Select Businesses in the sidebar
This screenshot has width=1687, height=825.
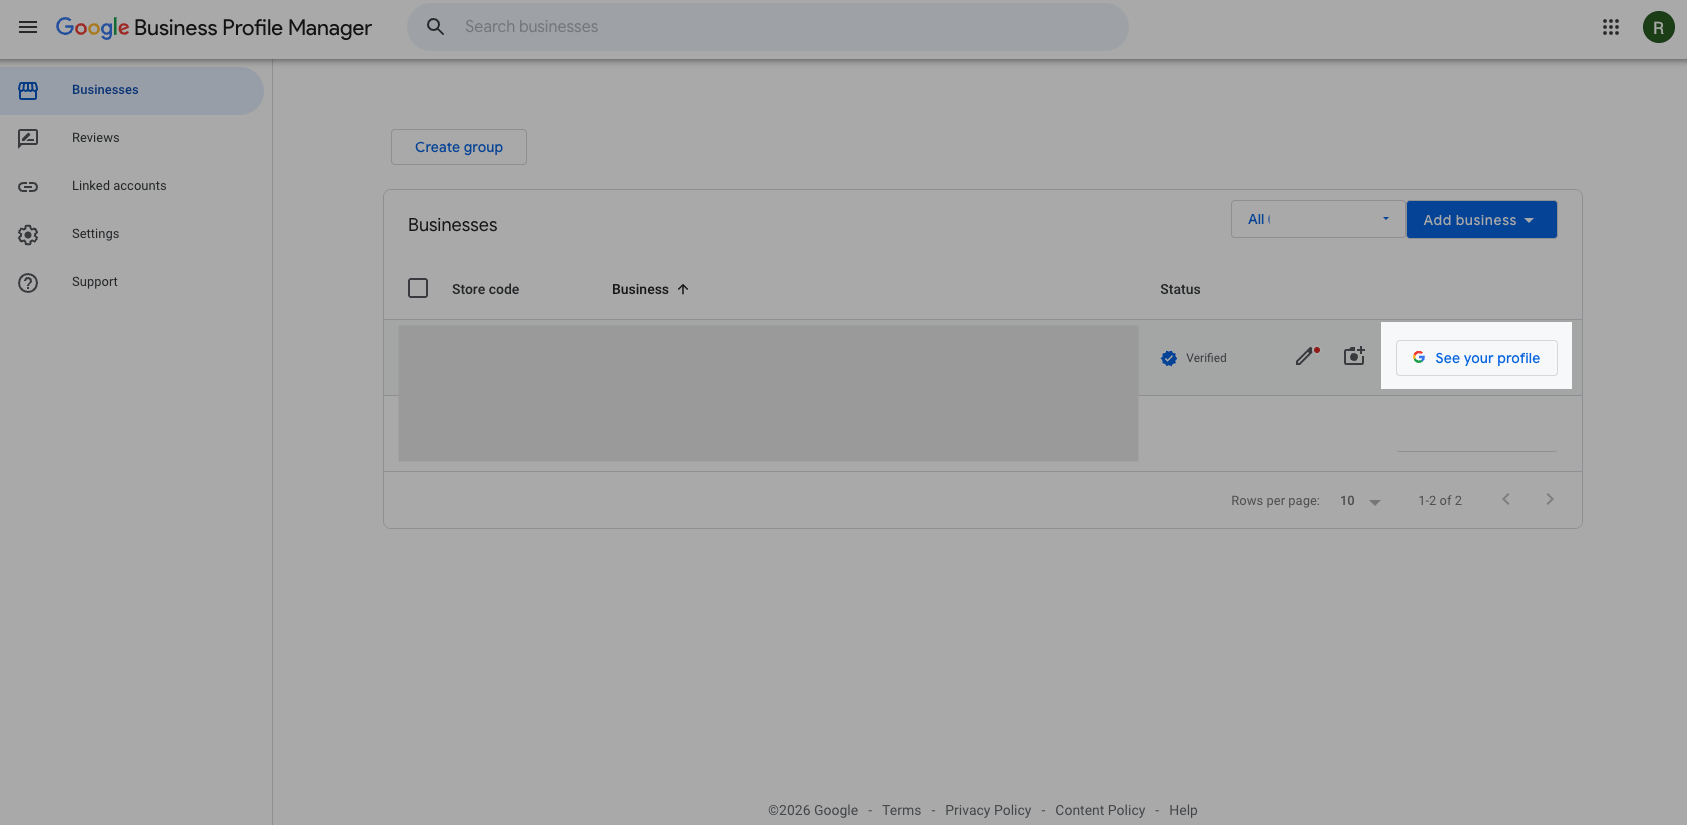pos(132,90)
